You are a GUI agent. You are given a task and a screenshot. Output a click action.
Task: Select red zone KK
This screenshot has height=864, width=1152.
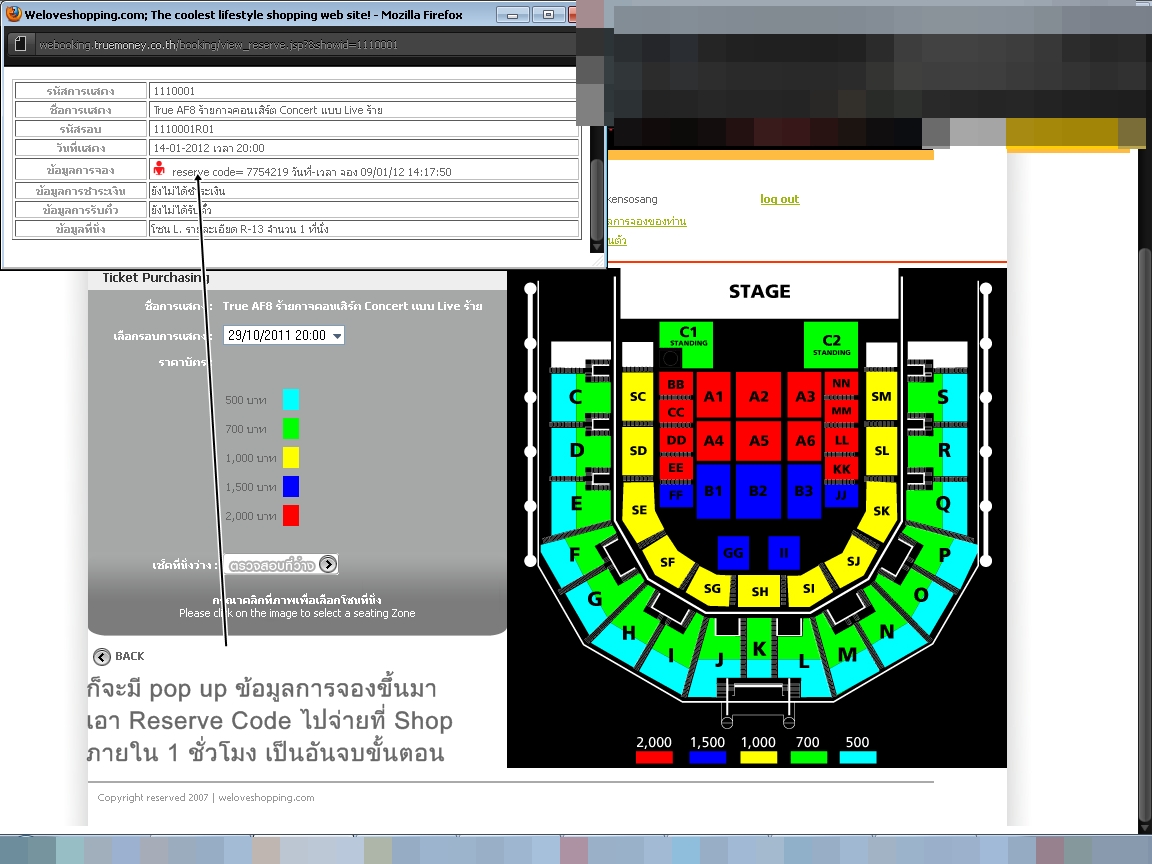pos(841,469)
